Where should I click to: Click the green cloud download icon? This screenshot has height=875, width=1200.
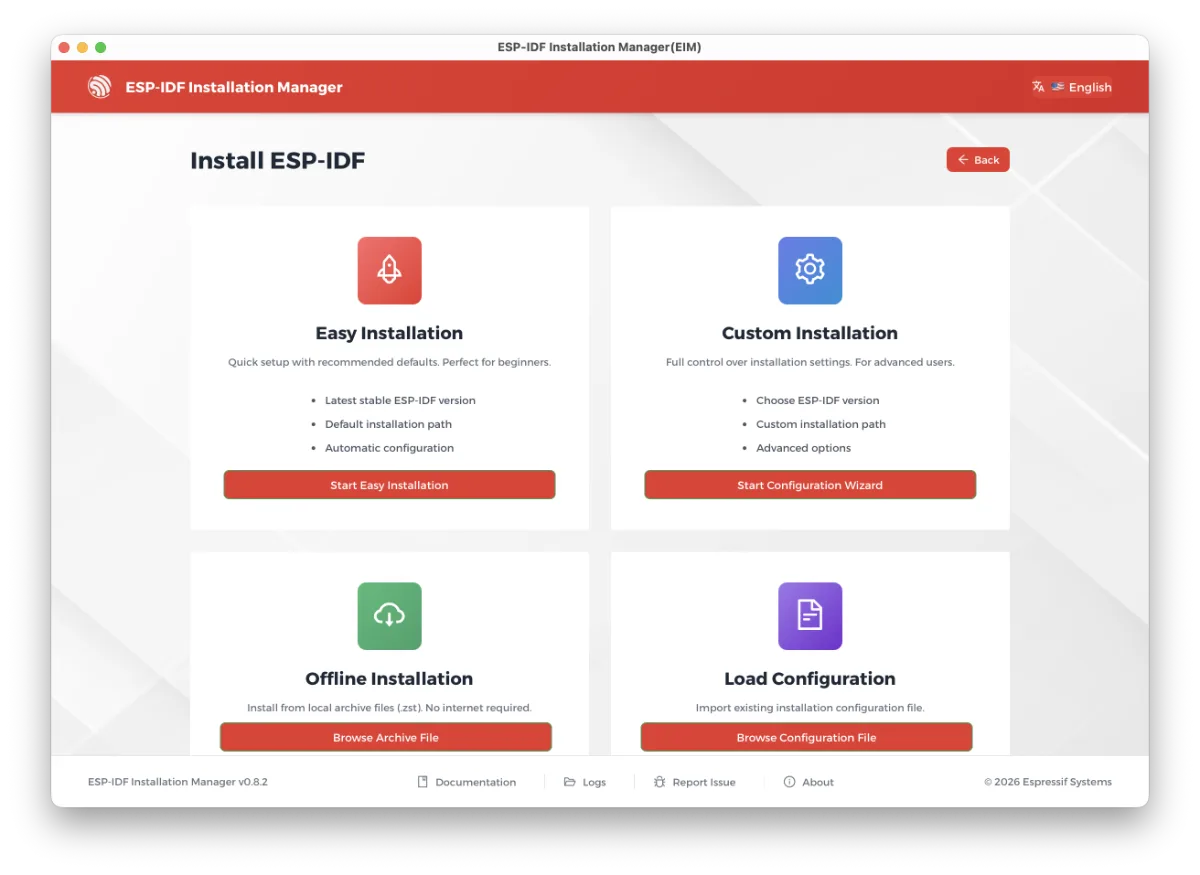[389, 616]
